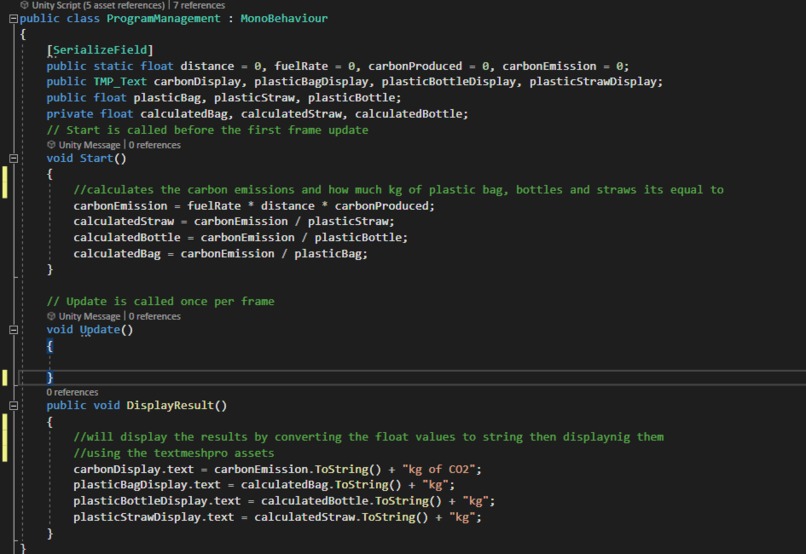Click the 'plasticStrawDisplay.text' assignment line
The width and height of the screenshot is (806, 554).
(278, 517)
